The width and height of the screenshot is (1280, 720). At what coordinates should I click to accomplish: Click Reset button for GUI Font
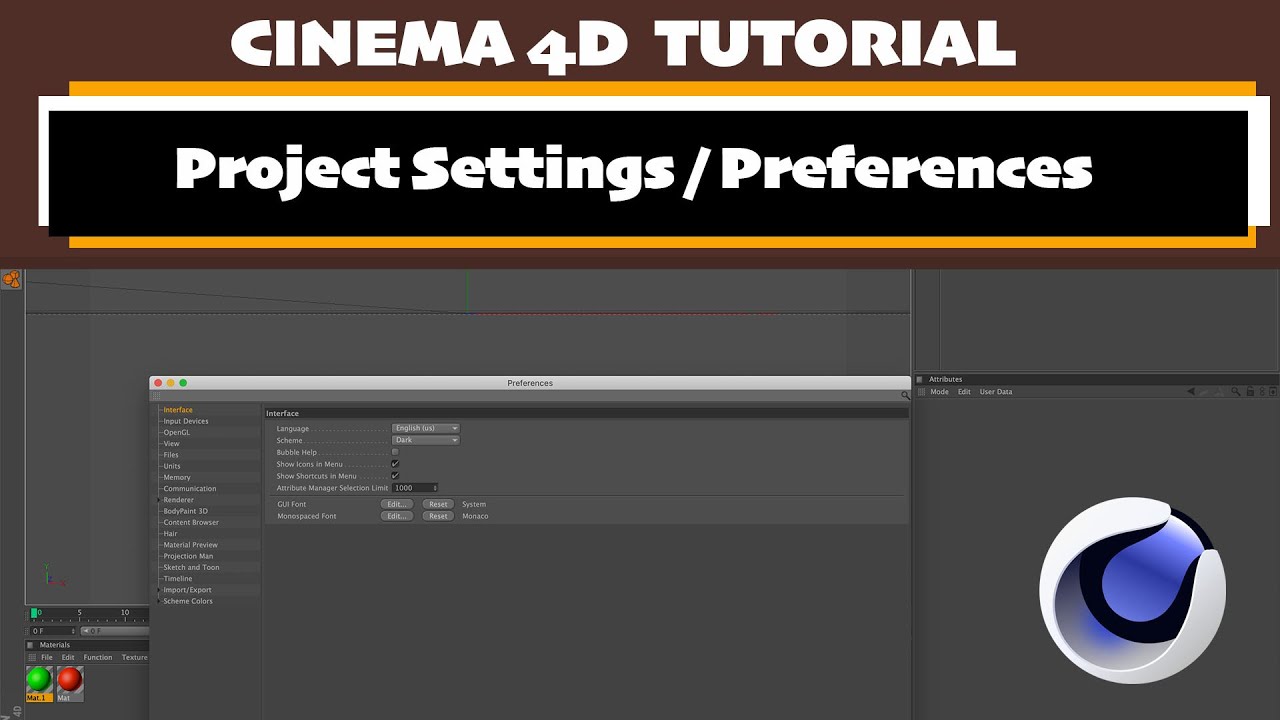coord(438,504)
